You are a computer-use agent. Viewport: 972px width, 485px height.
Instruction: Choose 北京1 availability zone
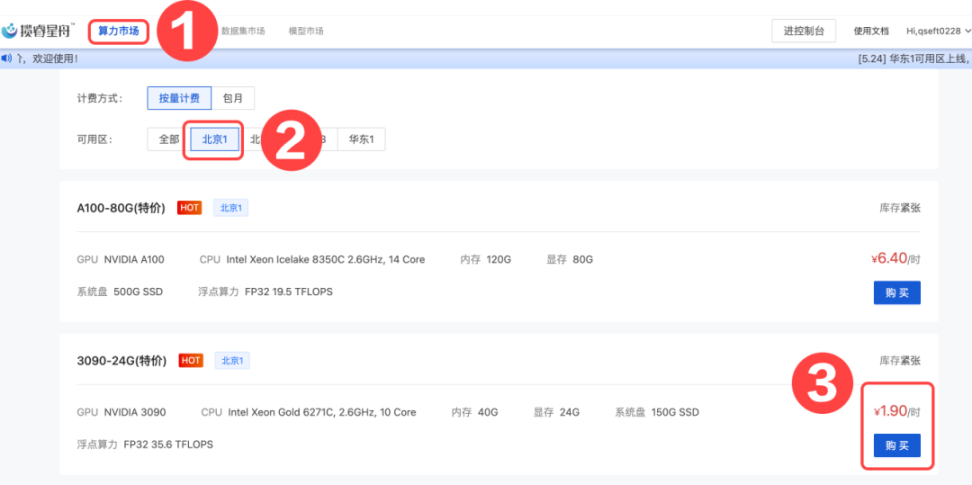click(x=214, y=139)
